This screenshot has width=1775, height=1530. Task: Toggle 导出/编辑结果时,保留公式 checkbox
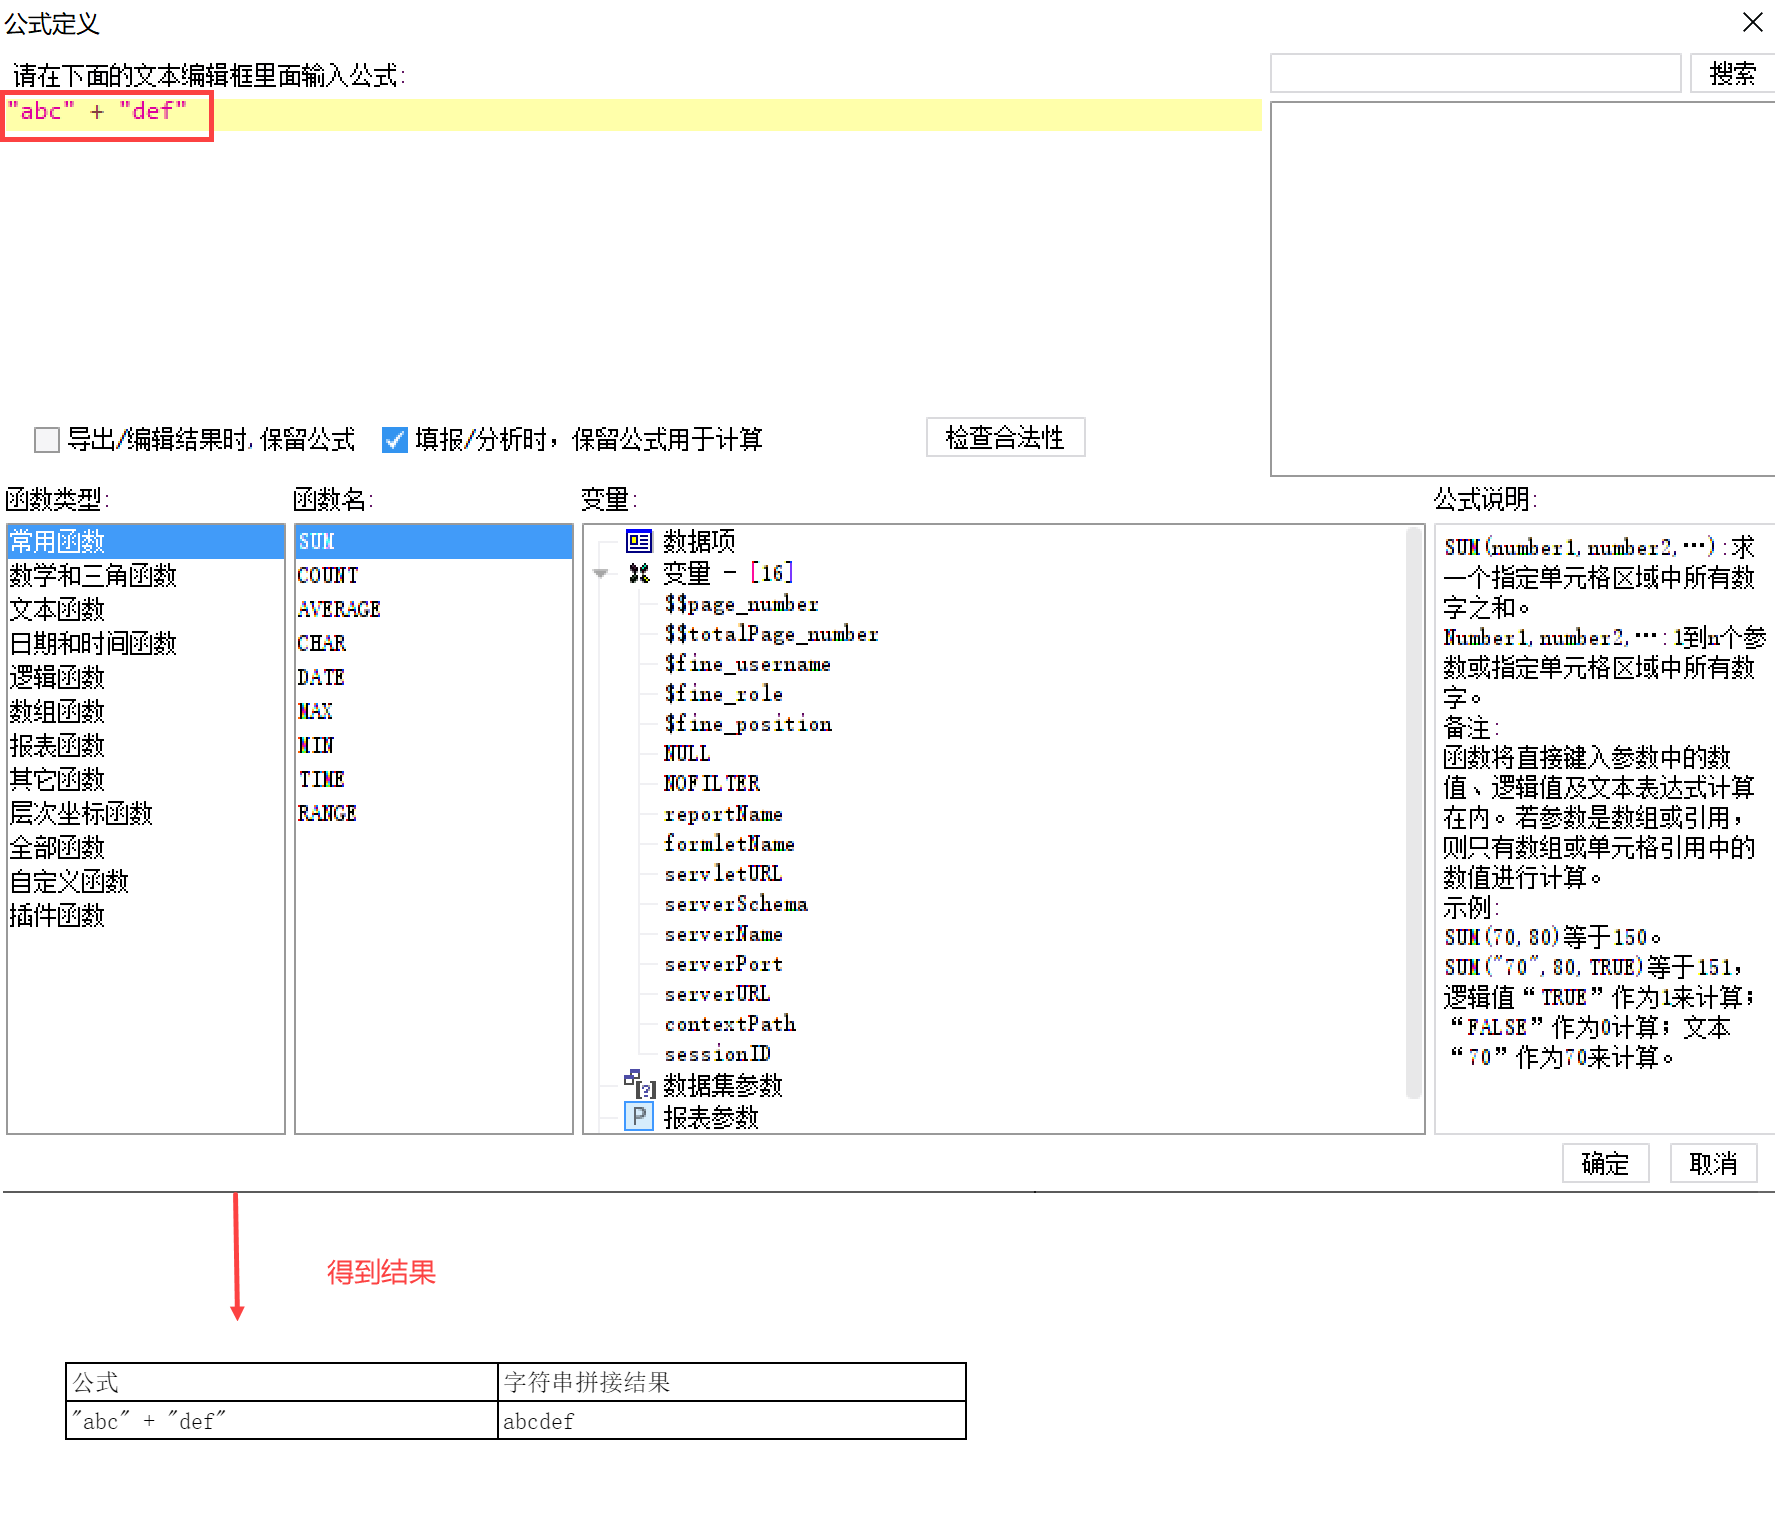coord(47,440)
